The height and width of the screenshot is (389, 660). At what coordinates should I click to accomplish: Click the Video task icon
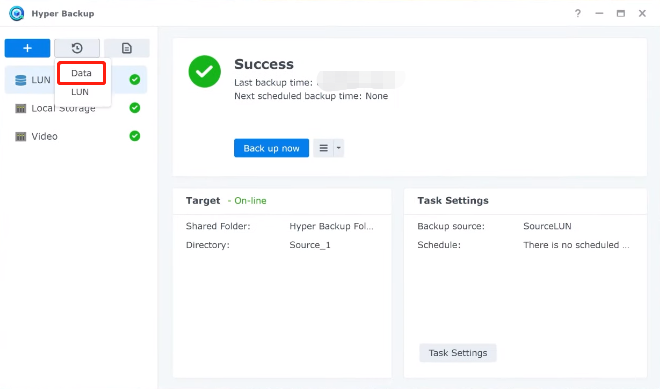(20, 137)
